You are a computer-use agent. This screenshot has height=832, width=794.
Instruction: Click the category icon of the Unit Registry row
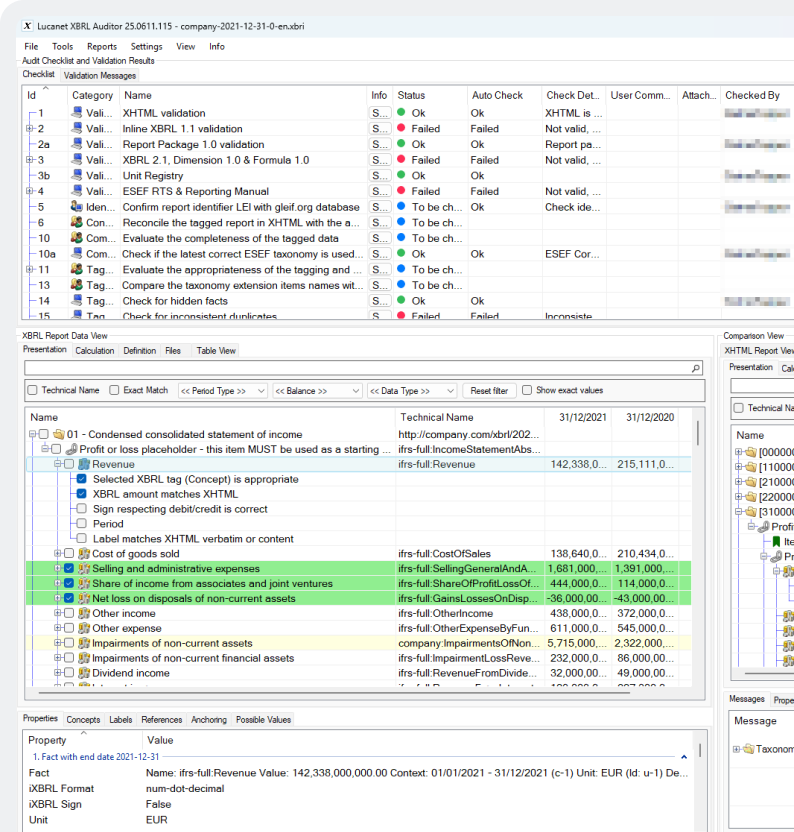(77, 176)
